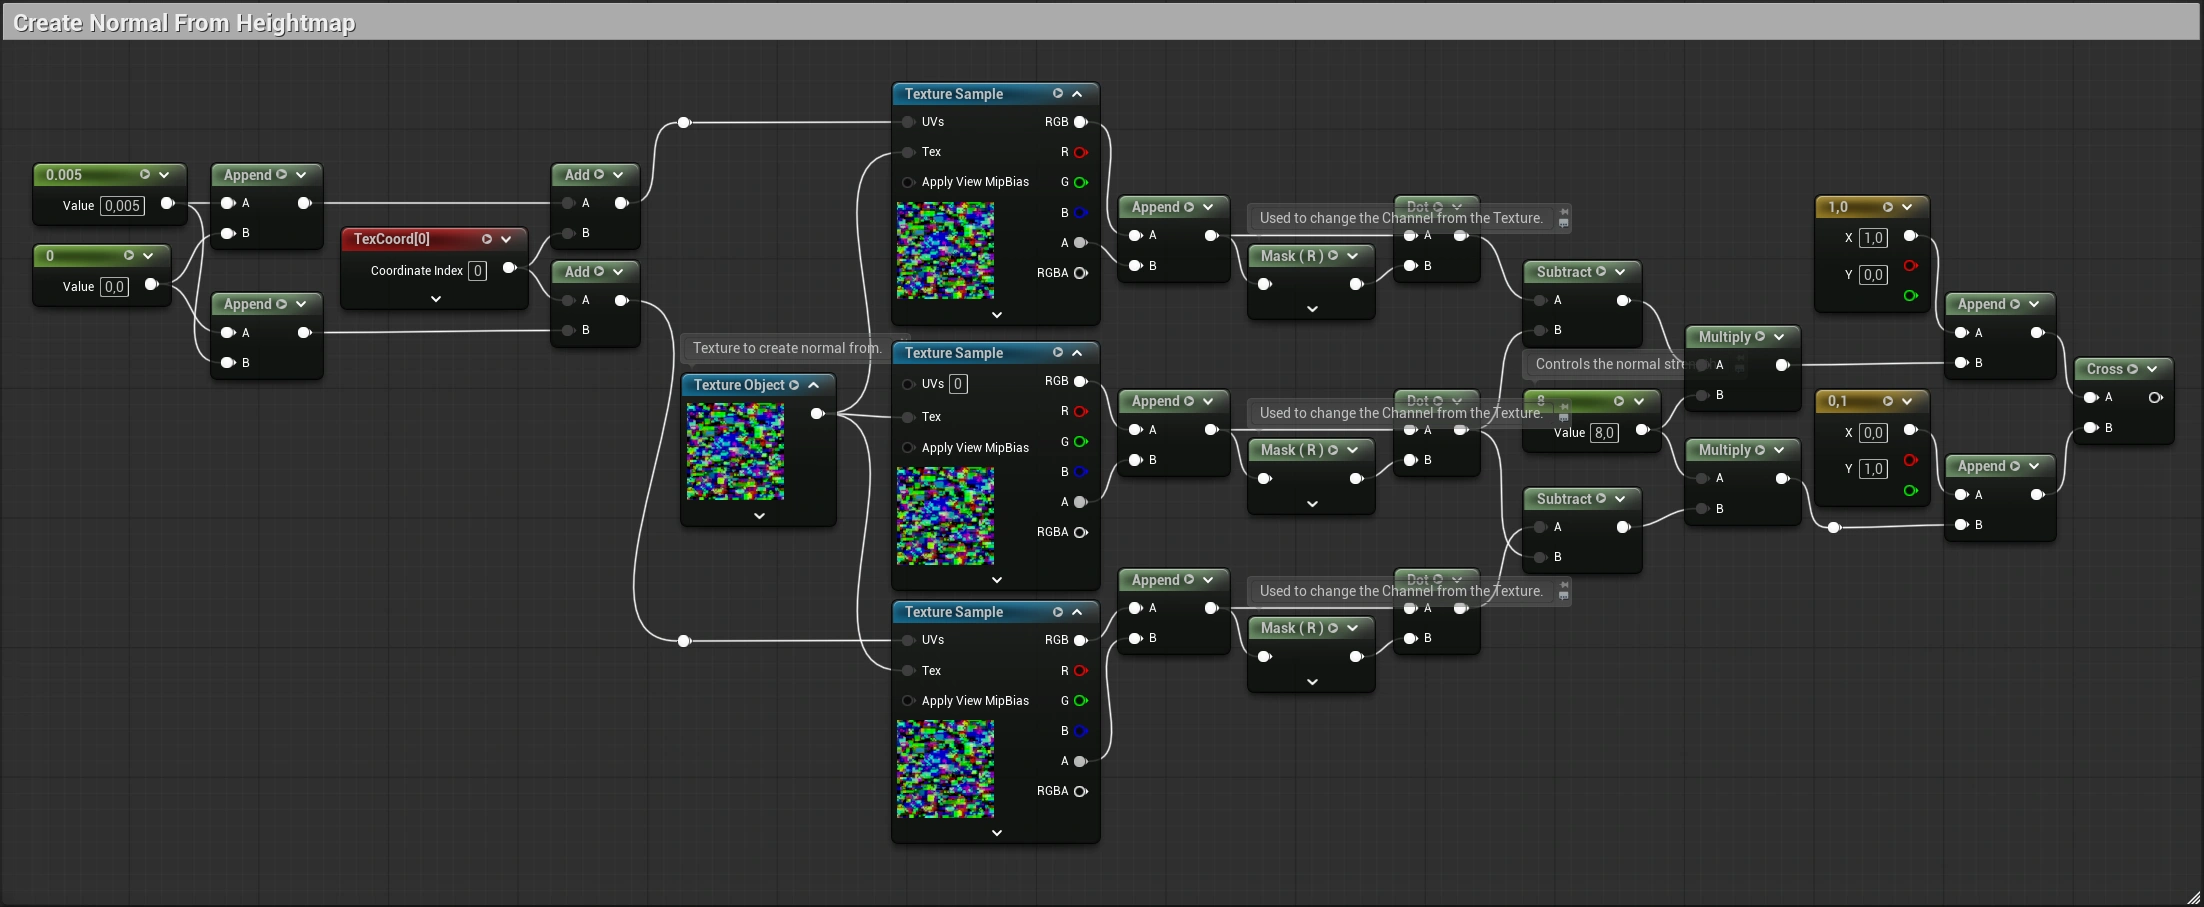Click the preview play icon on 0,1 node
Screen dimensions: 2204x907
[1888, 401]
